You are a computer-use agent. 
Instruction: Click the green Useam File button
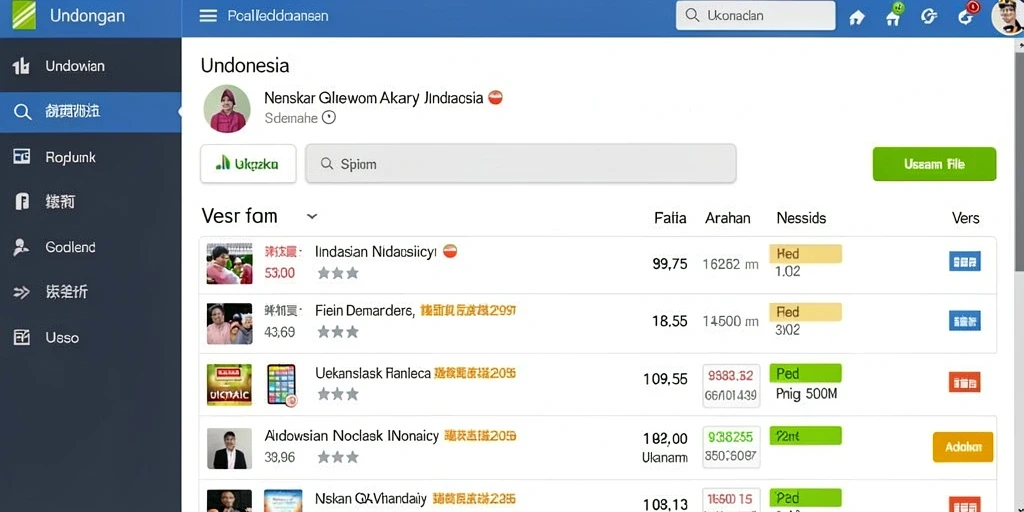pos(934,164)
